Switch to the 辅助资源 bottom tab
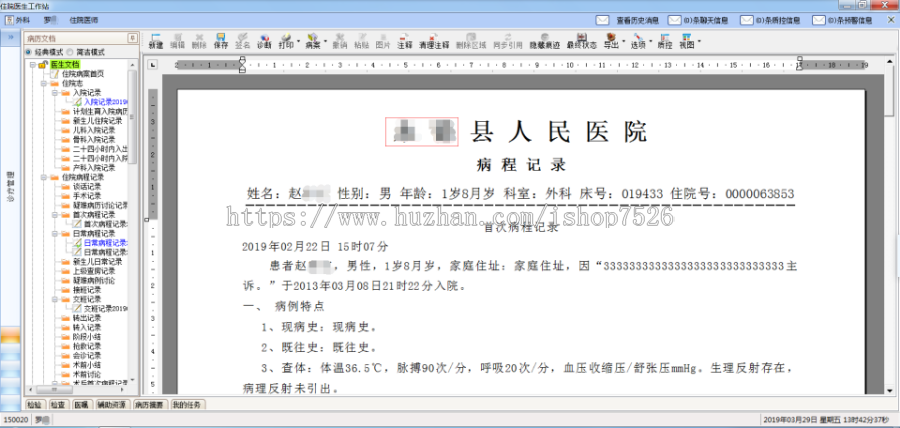 (x=113, y=405)
